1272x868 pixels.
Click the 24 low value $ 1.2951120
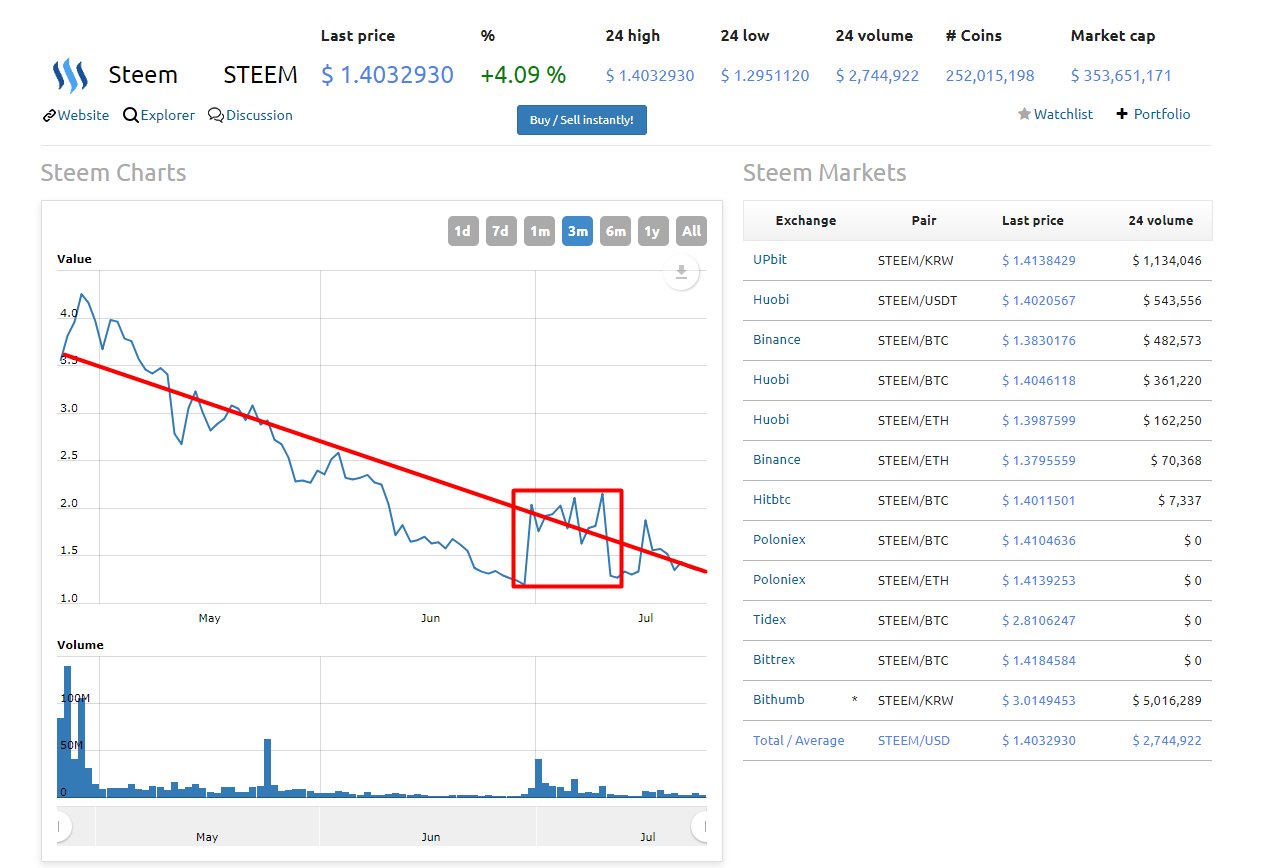765,76
